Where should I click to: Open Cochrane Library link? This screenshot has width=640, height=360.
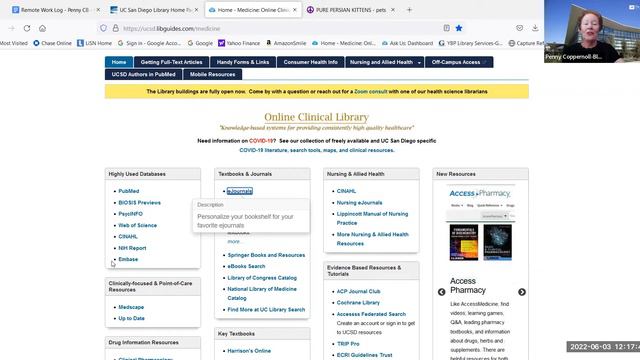358,302
